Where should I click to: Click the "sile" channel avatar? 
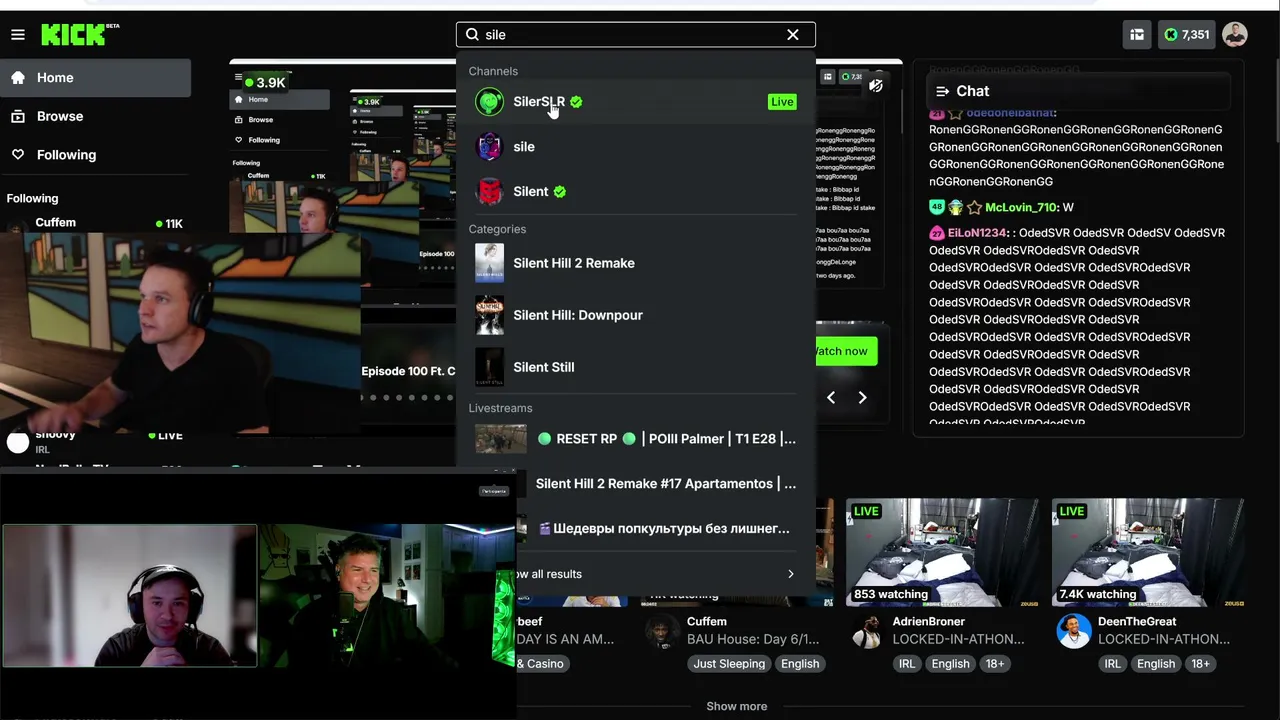(489, 147)
